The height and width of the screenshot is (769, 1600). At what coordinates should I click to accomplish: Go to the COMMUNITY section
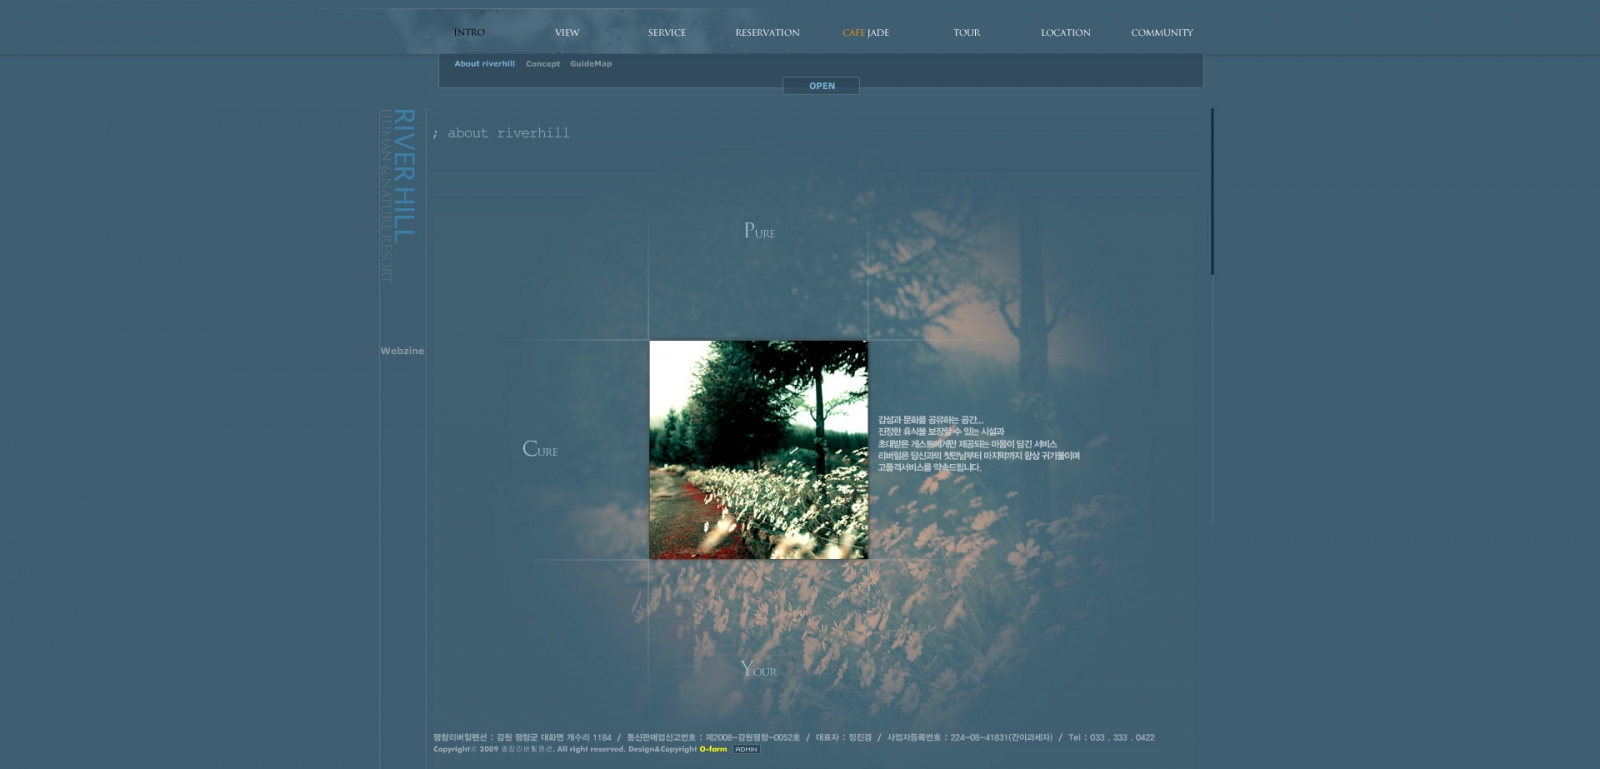point(1162,33)
